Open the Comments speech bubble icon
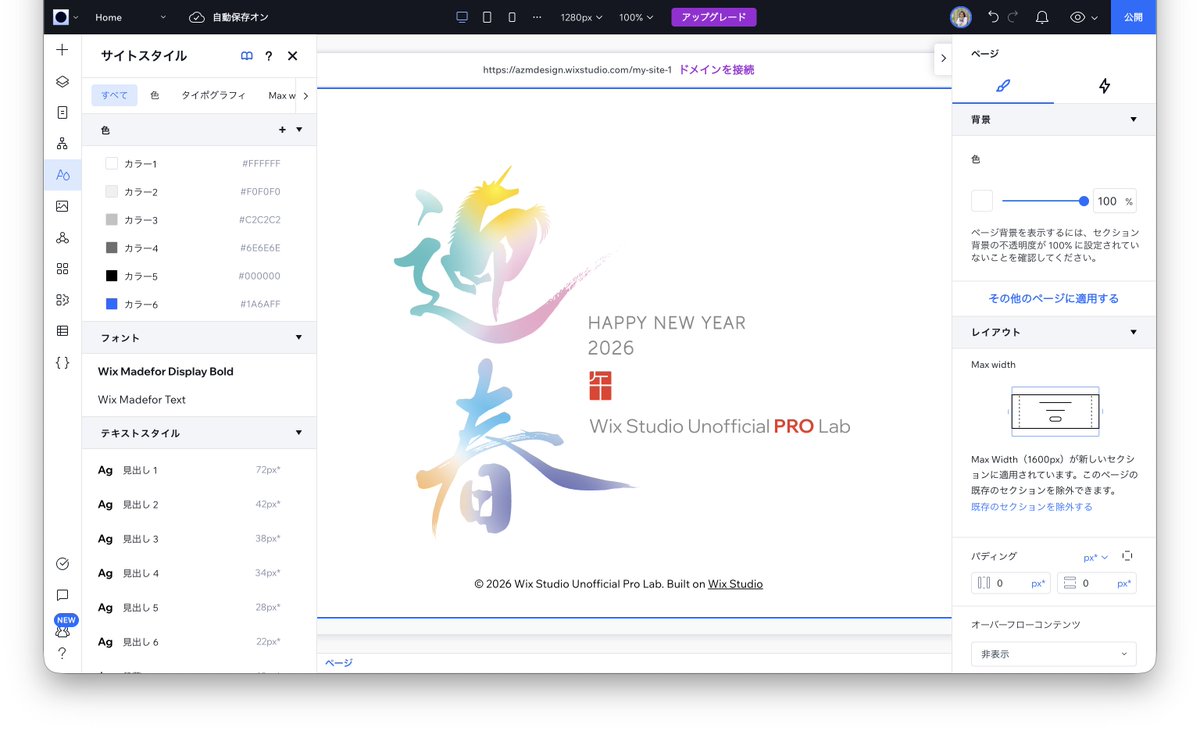The image size is (1200, 731). tap(62, 595)
